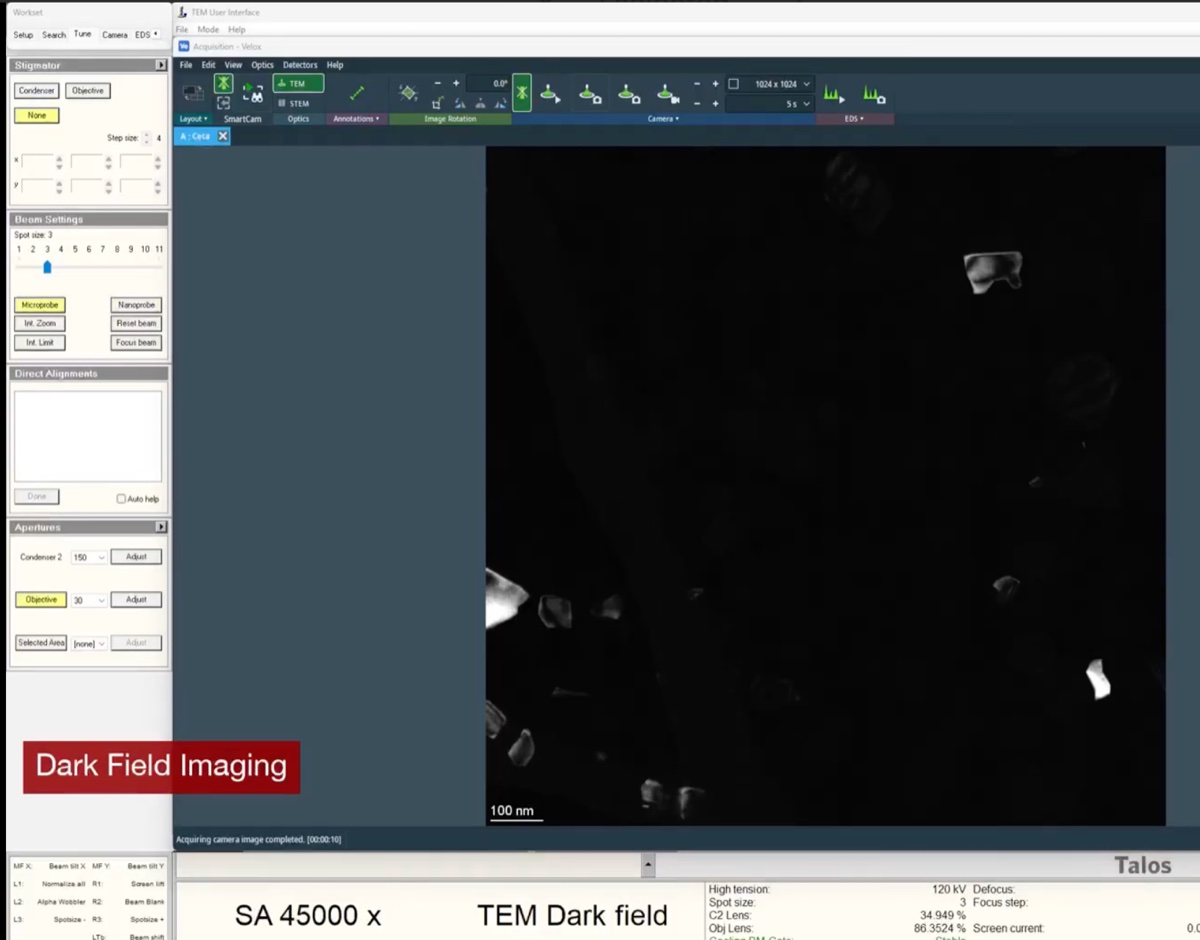This screenshot has height=940, width=1200.
Task: Open the Selected Area aperture dropdown
Action: pos(88,643)
